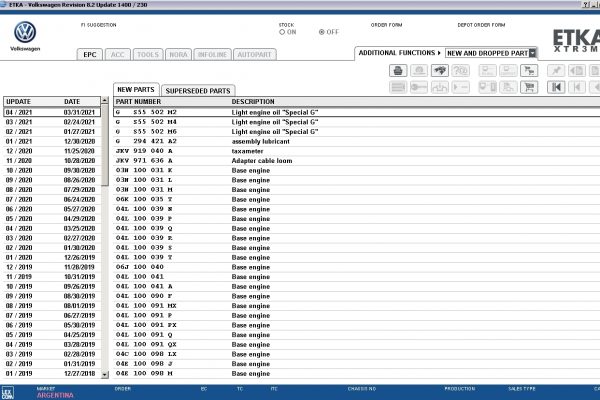Select part 06K 100 035 T row
This screenshot has height=400, width=600.
coord(356,199)
